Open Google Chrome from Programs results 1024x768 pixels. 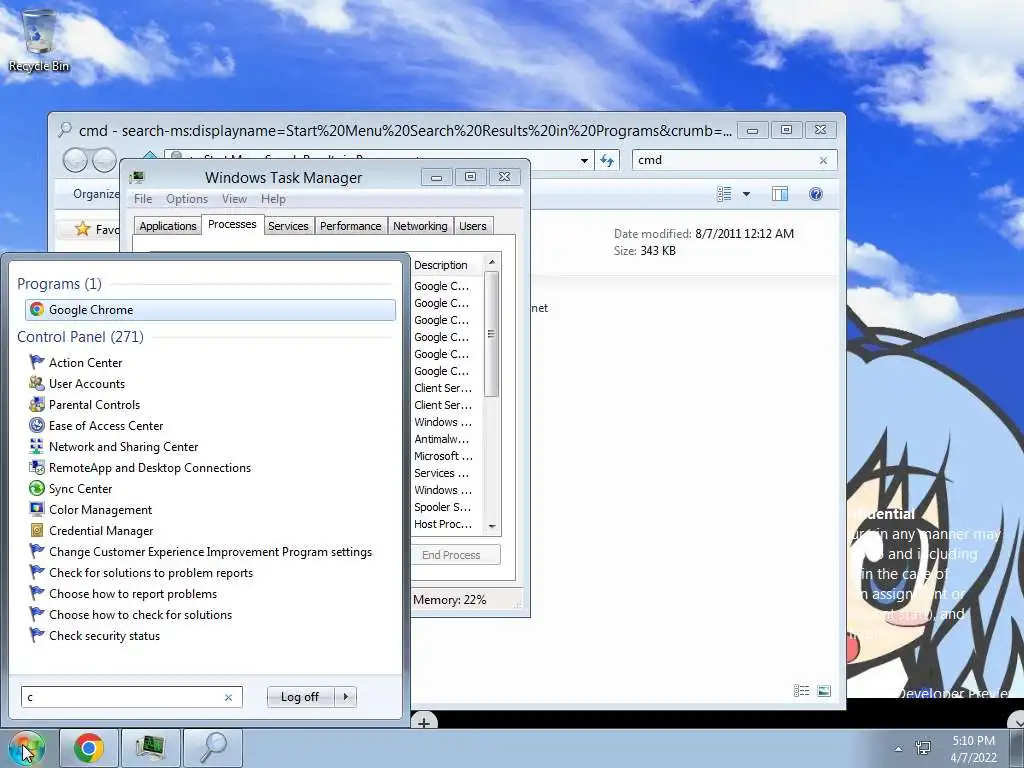210,310
